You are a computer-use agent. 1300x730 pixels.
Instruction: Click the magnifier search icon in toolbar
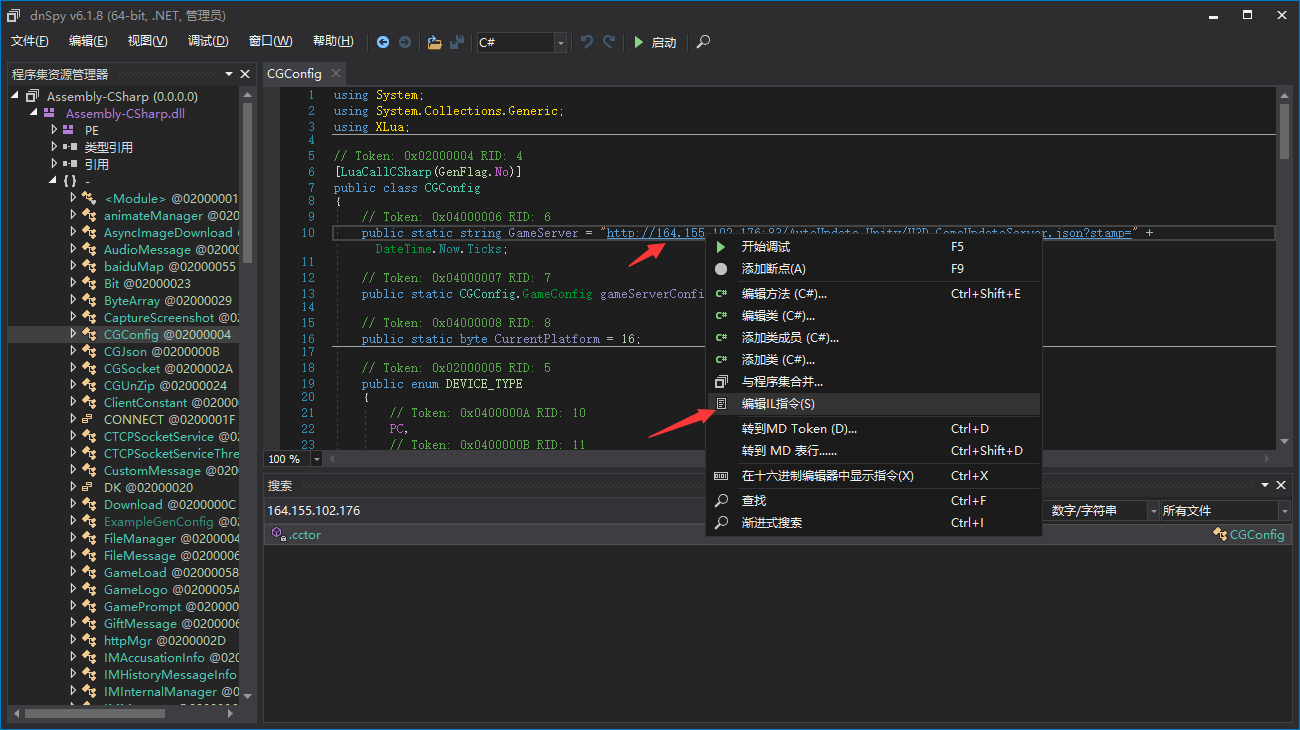click(x=704, y=42)
